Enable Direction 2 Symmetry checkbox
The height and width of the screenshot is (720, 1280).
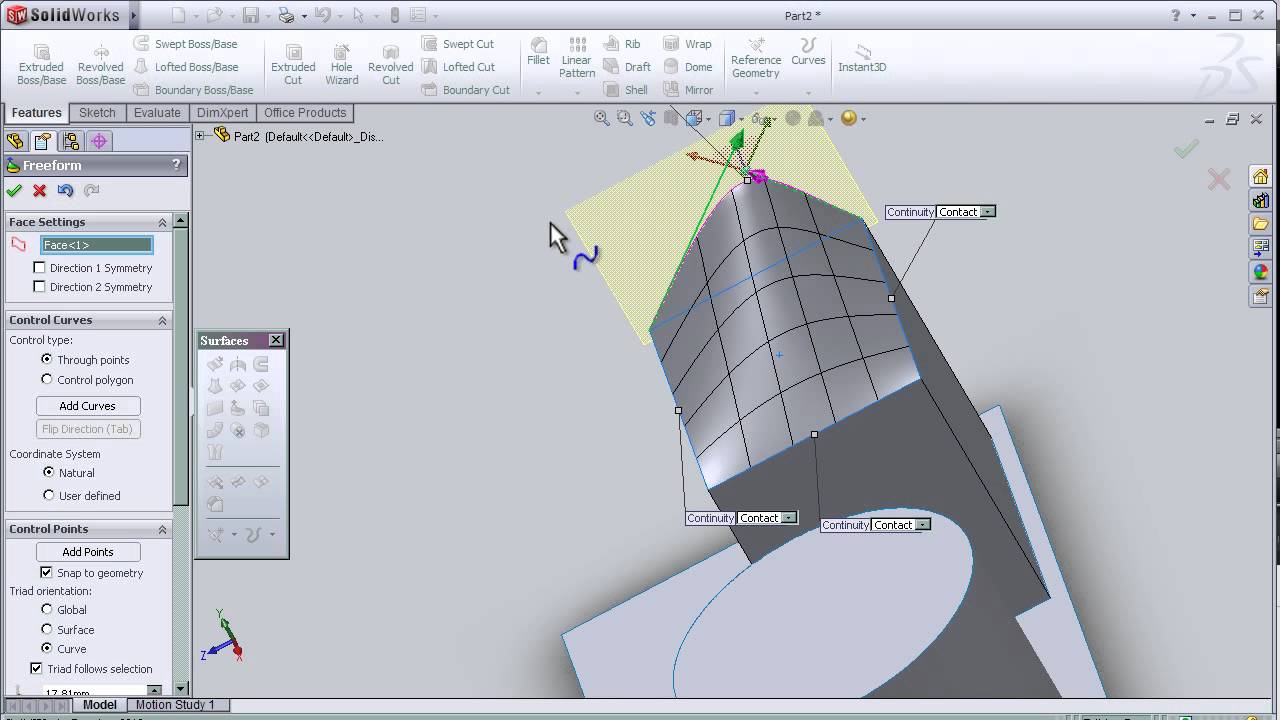click(39, 287)
